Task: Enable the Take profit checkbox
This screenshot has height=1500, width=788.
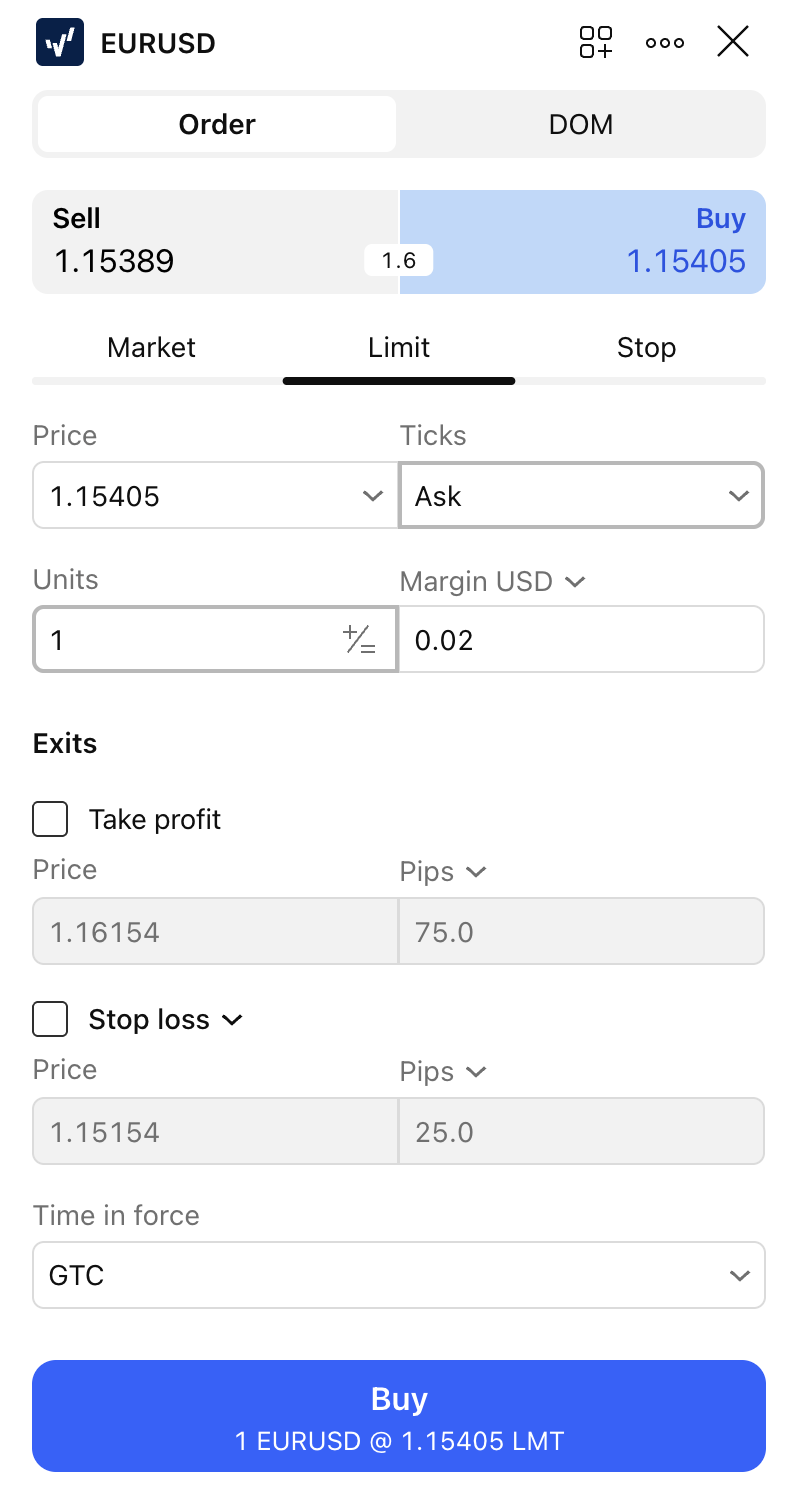Action: (51, 820)
